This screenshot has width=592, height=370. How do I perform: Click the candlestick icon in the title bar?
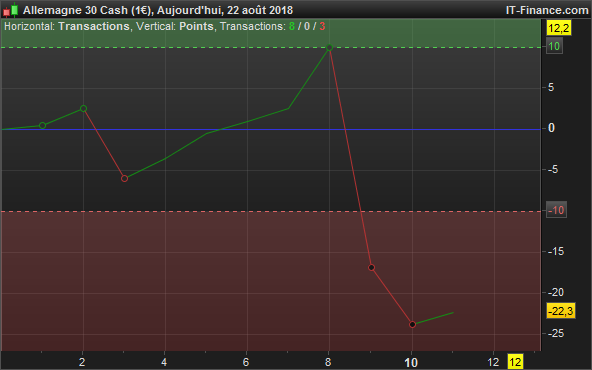(11, 10)
